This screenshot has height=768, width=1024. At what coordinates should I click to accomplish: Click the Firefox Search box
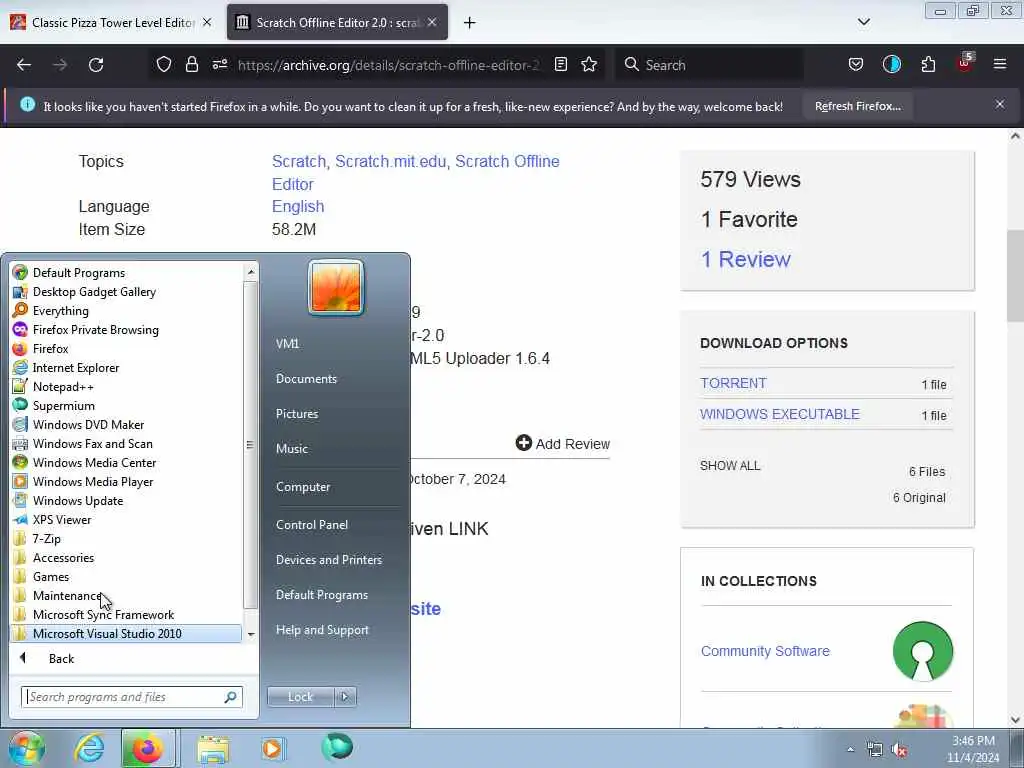pyautogui.click(x=709, y=65)
